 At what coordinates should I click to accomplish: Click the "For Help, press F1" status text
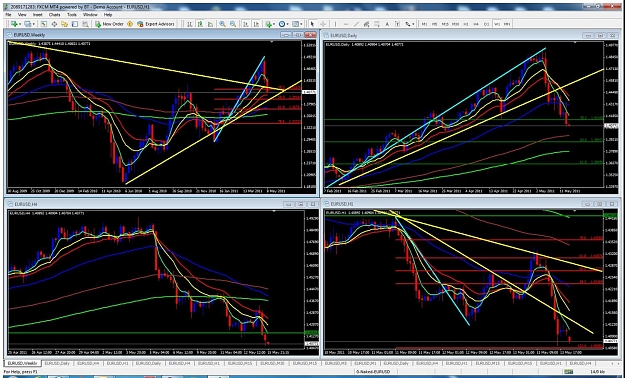(20, 372)
